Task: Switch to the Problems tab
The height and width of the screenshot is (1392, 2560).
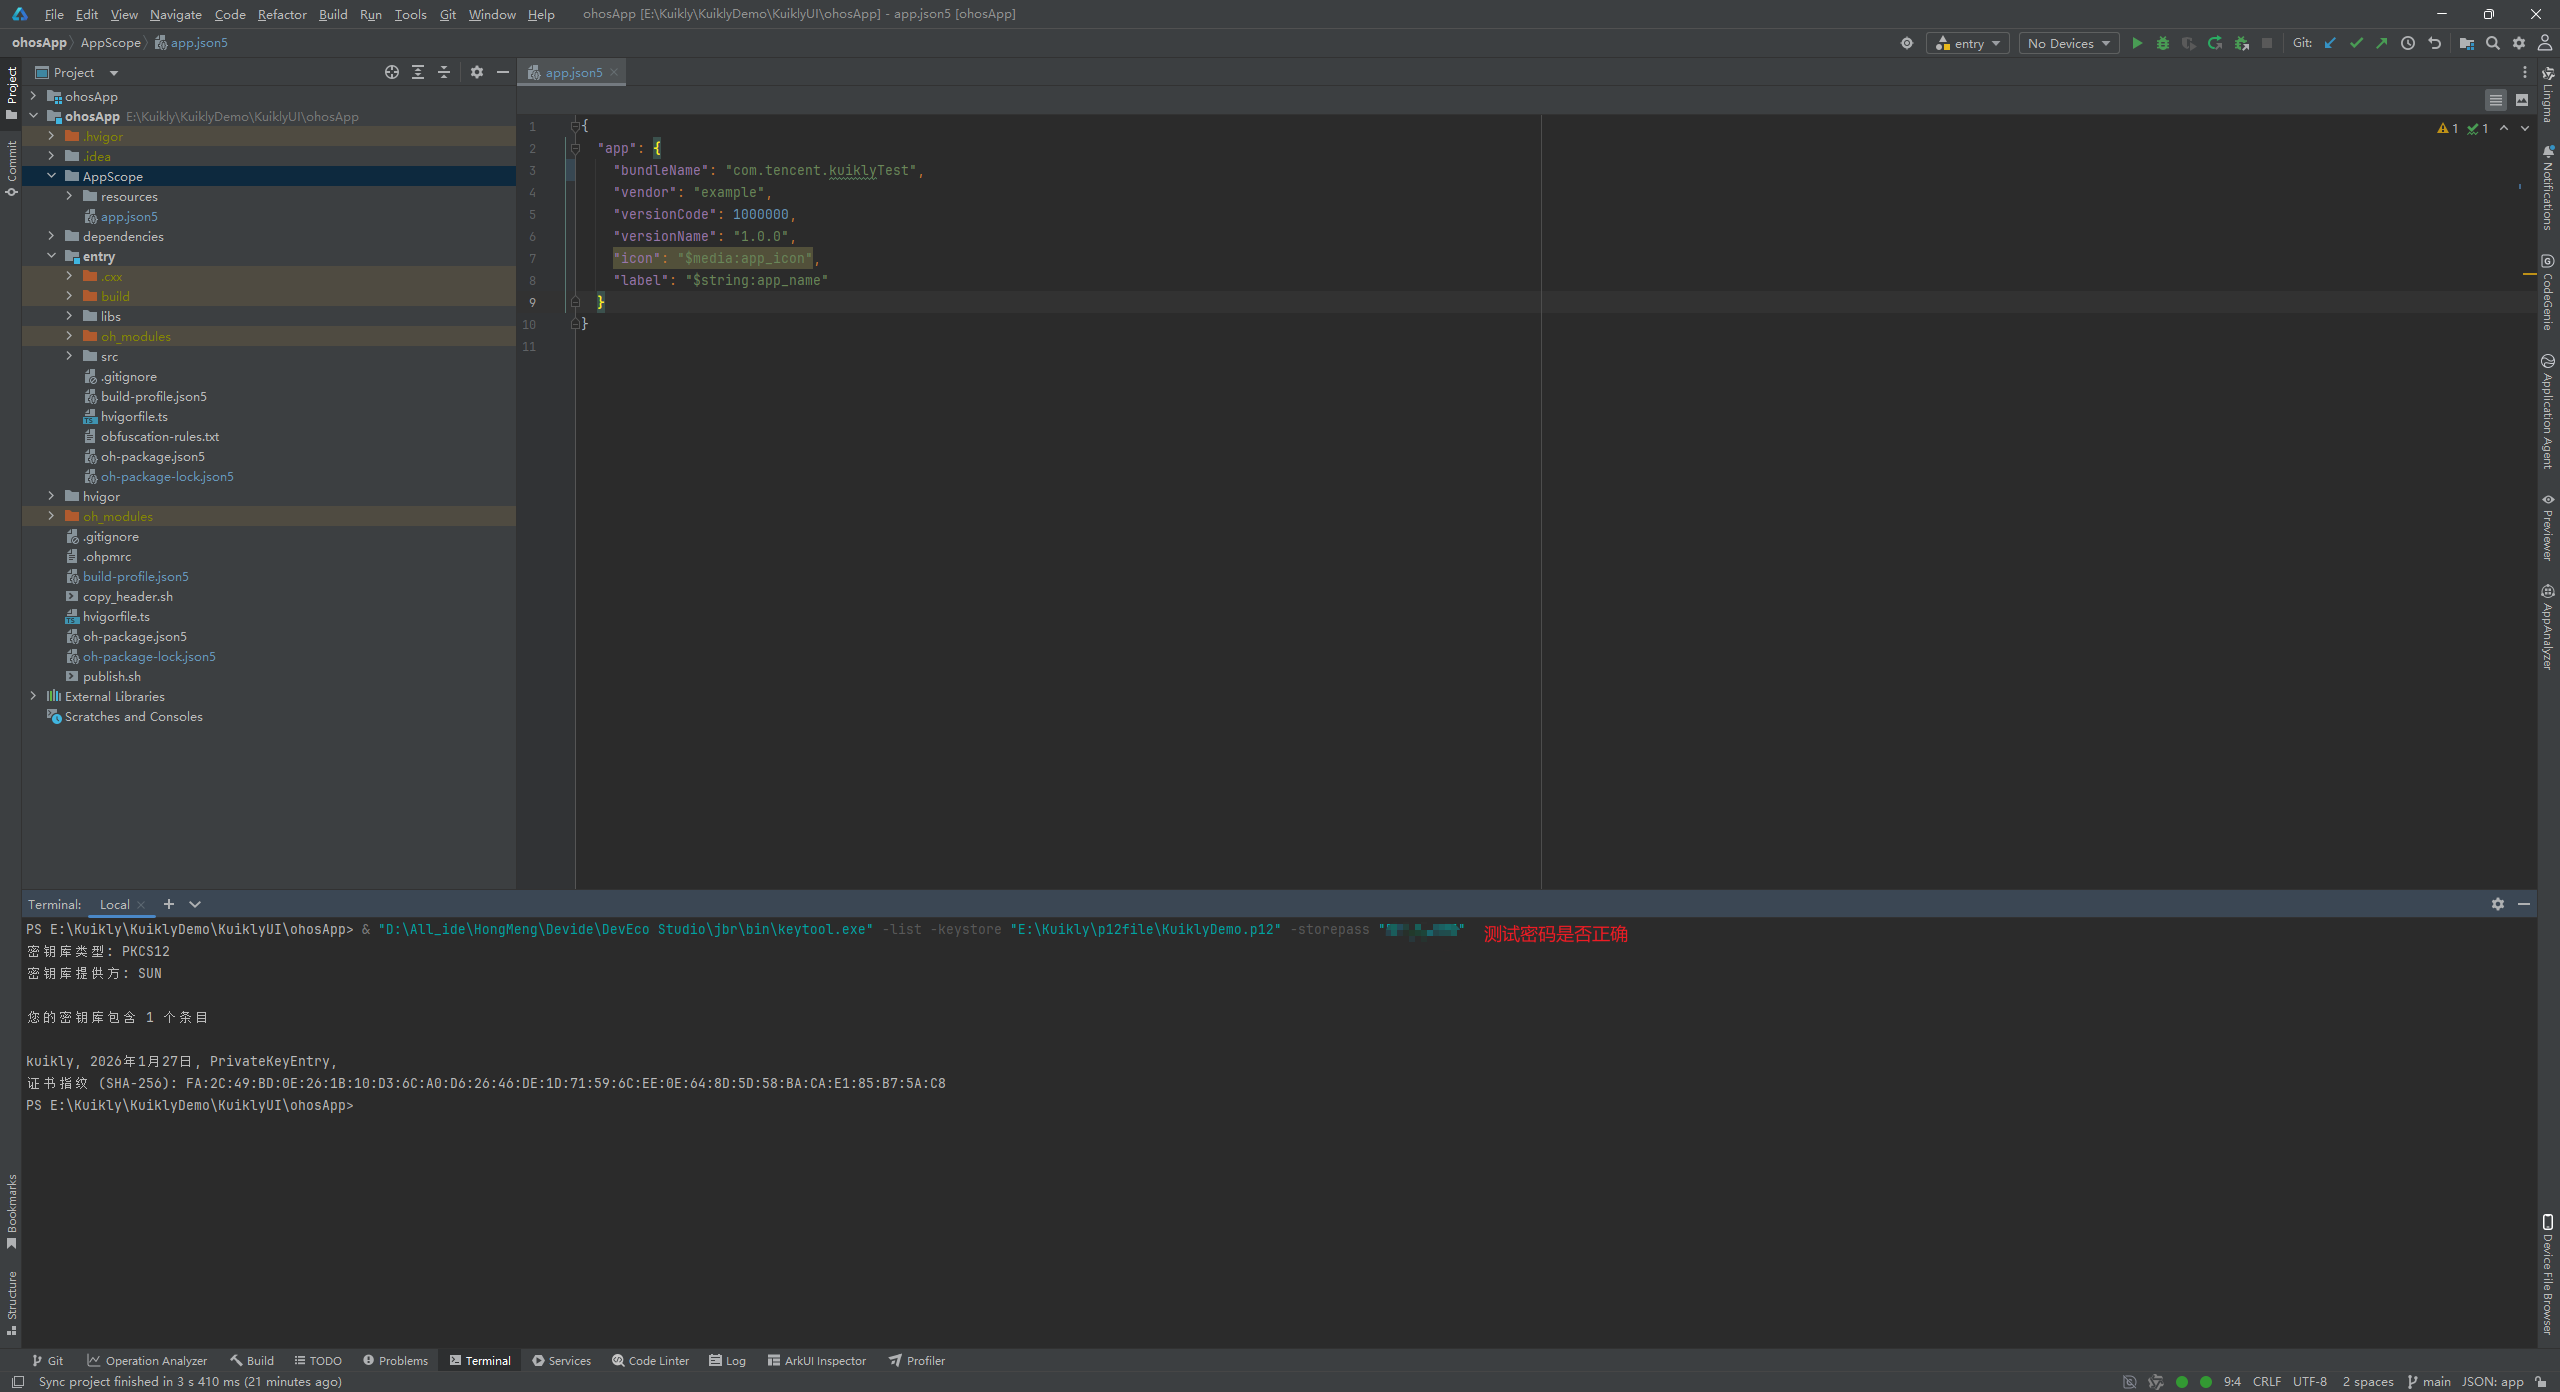Action: coord(395,1360)
